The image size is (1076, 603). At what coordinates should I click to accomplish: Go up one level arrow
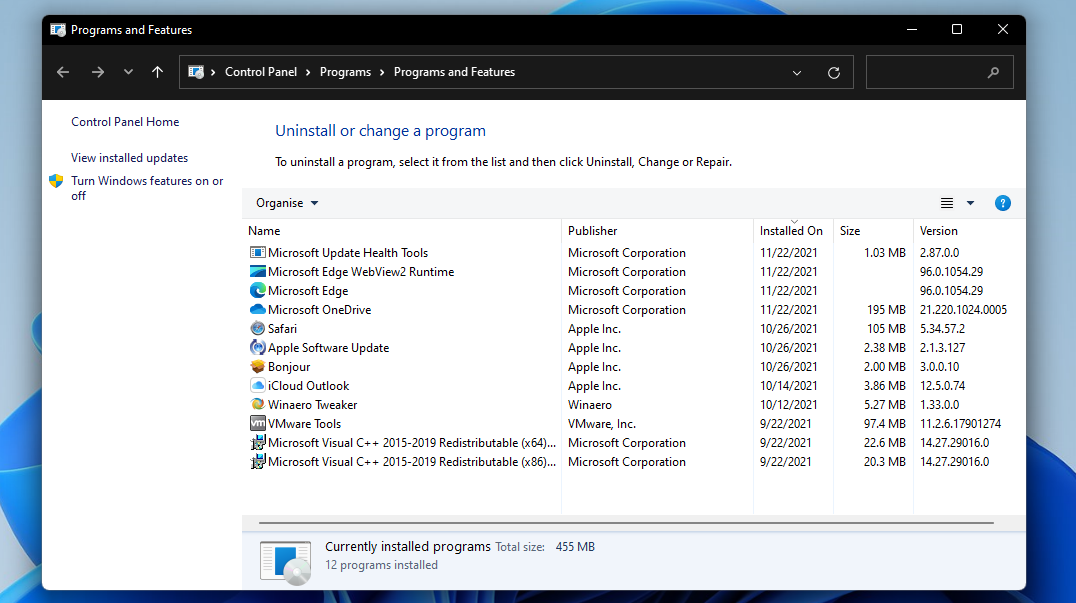[x=157, y=72]
